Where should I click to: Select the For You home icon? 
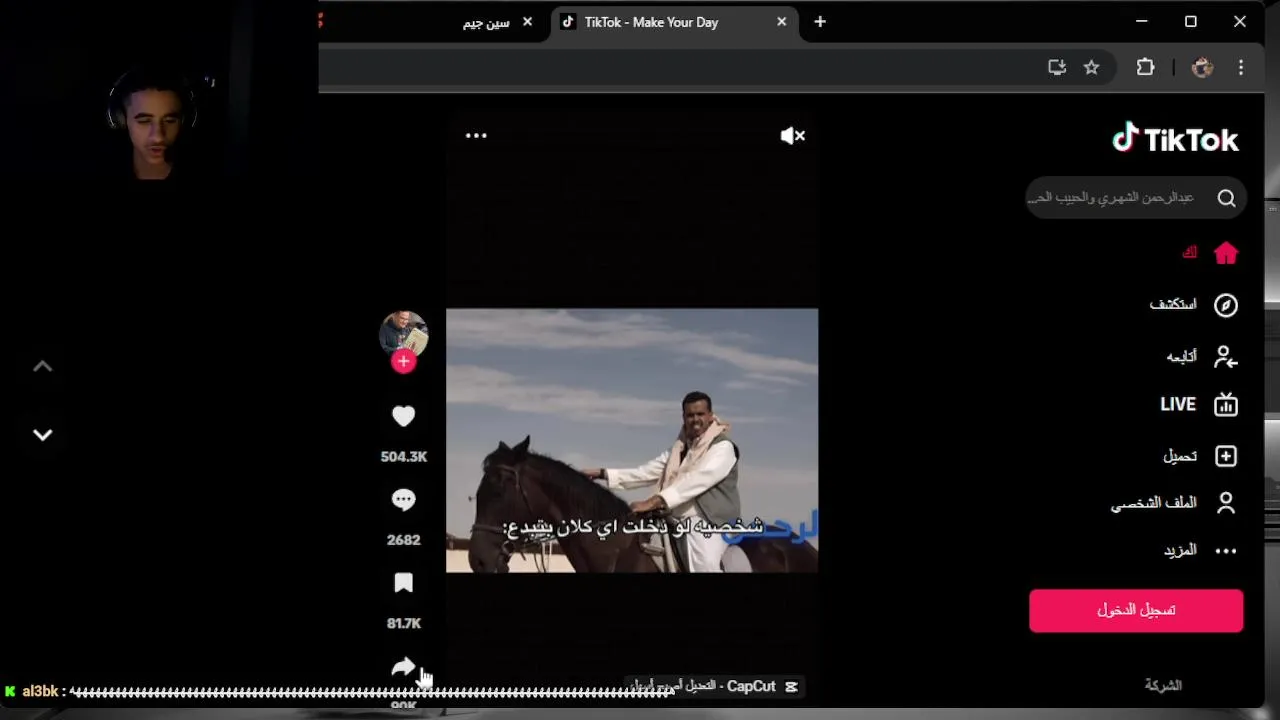[1226, 253]
